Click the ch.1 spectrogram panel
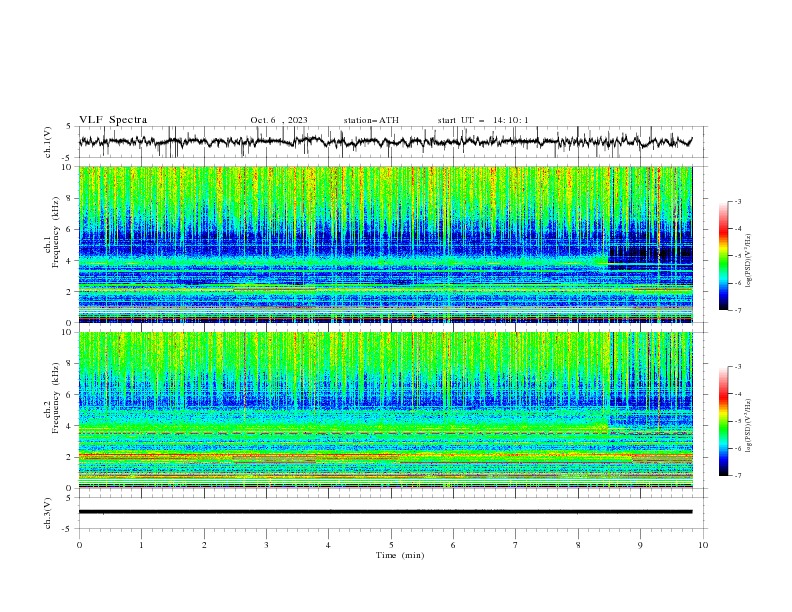This screenshot has height=612, width=792. [x=386, y=244]
